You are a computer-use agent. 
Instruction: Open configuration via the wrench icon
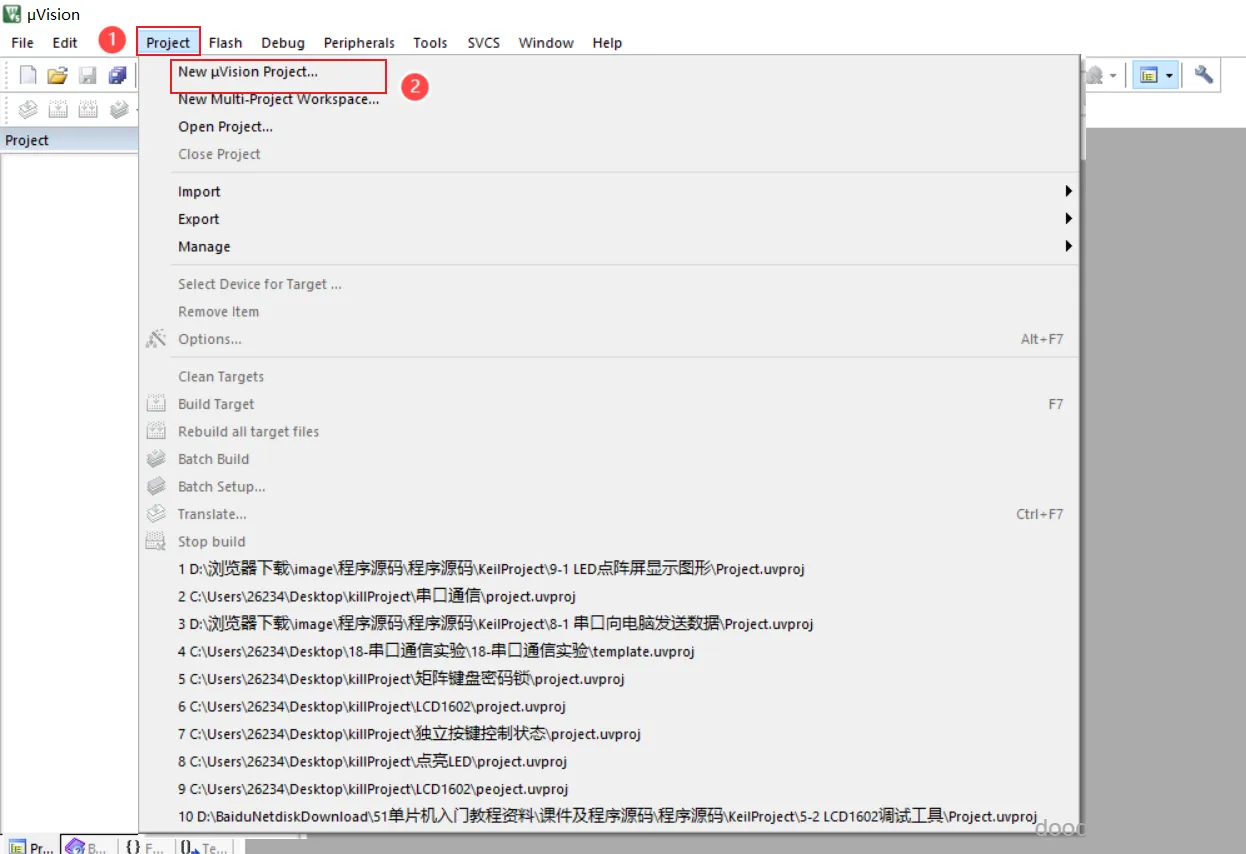1204,75
